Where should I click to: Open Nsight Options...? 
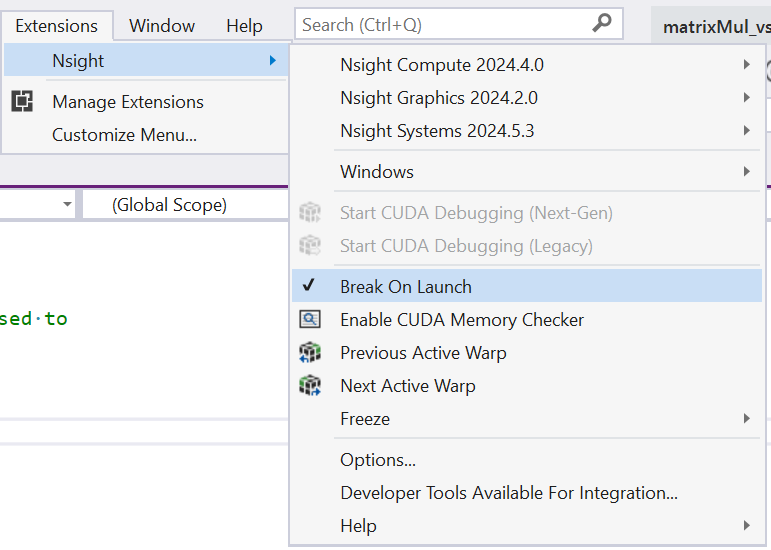527,460
